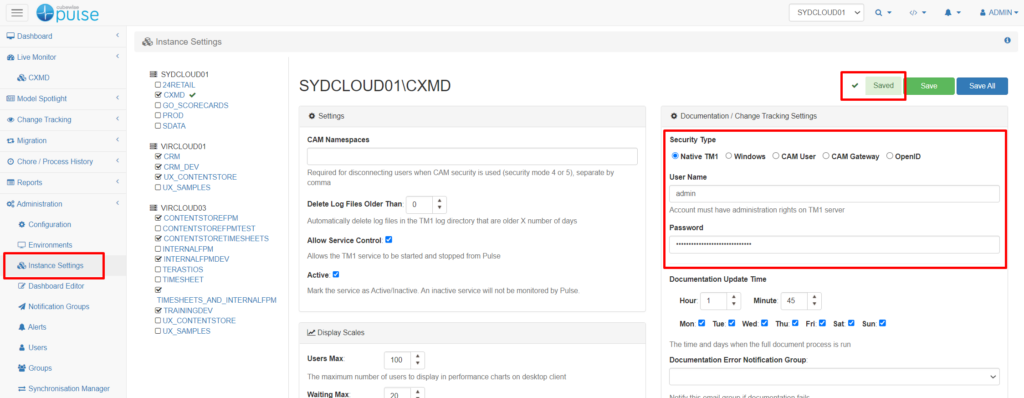
Task: Check the SDATA instance checkbox
Action: pyautogui.click(x=157, y=125)
